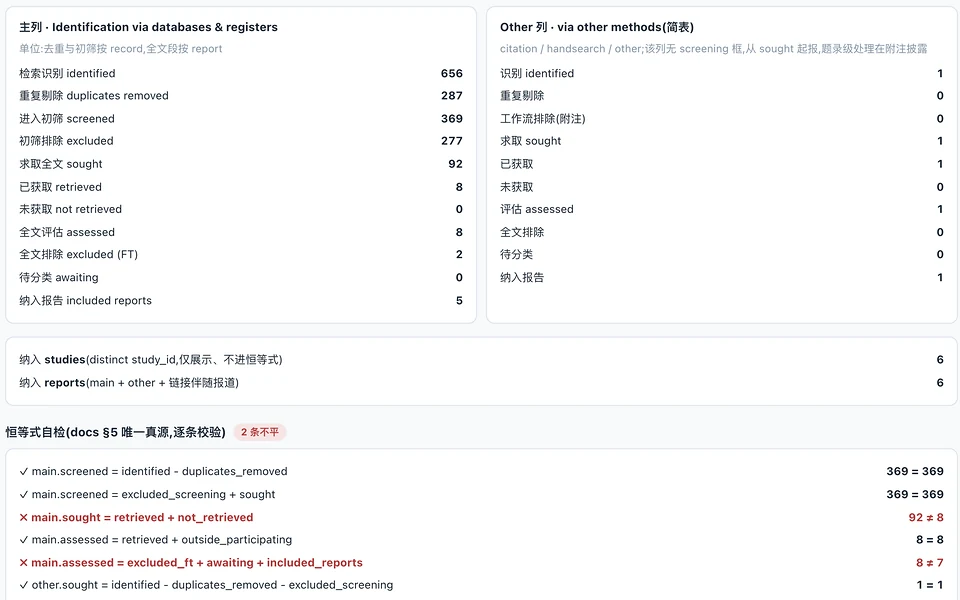Viewport: 960px width, 600px height.
Task: Click 'other.sought = identified - duplicates_removed' check
Action: point(206,585)
